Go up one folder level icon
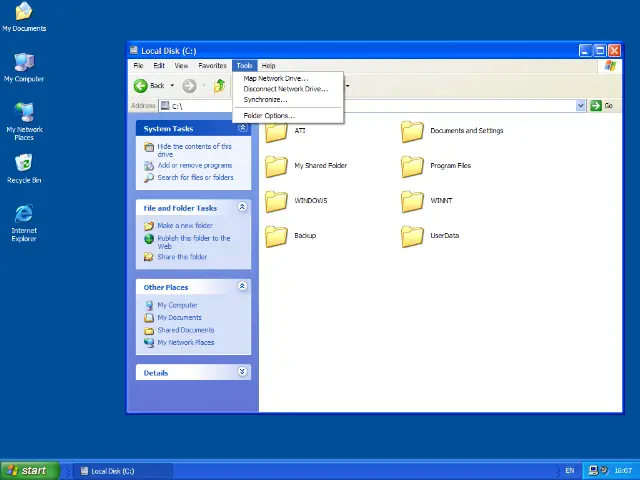Image resolution: width=640 pixels, height=480 pixels. point(220,86)
